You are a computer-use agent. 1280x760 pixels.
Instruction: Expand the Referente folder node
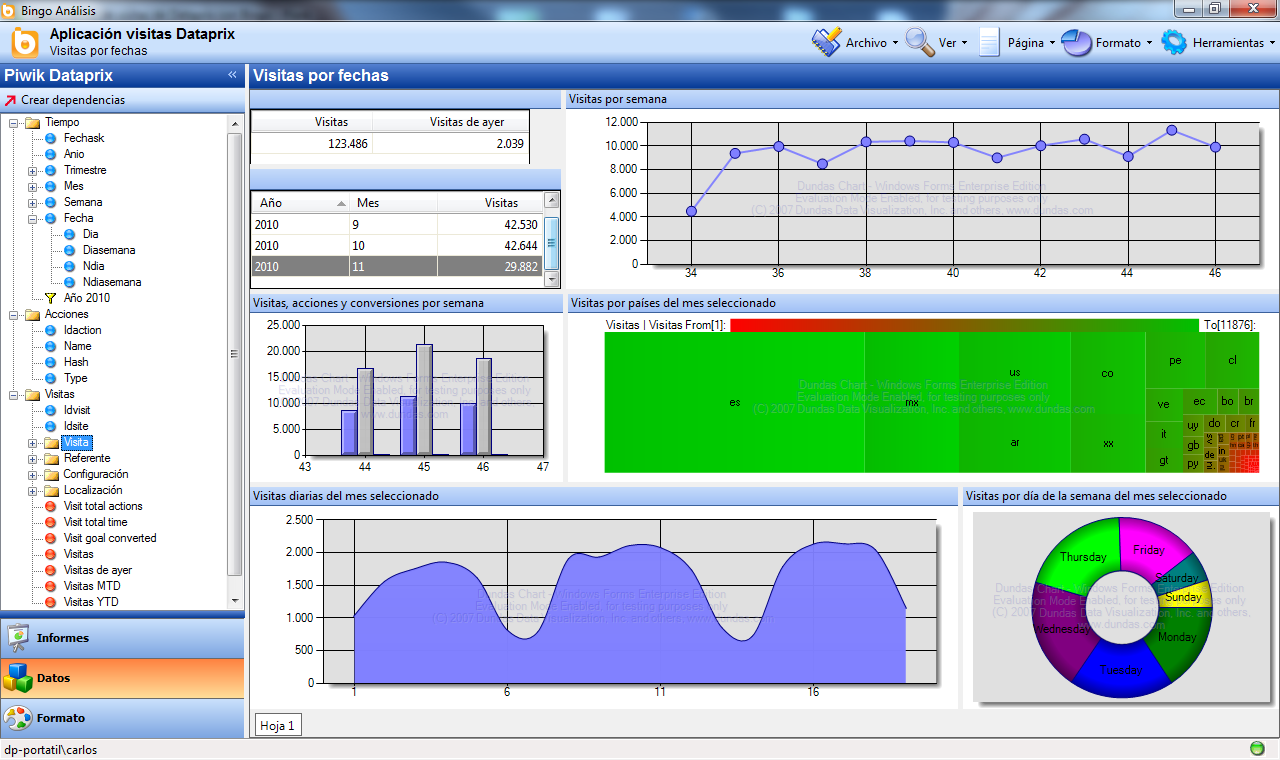click(x=33, y=459)
